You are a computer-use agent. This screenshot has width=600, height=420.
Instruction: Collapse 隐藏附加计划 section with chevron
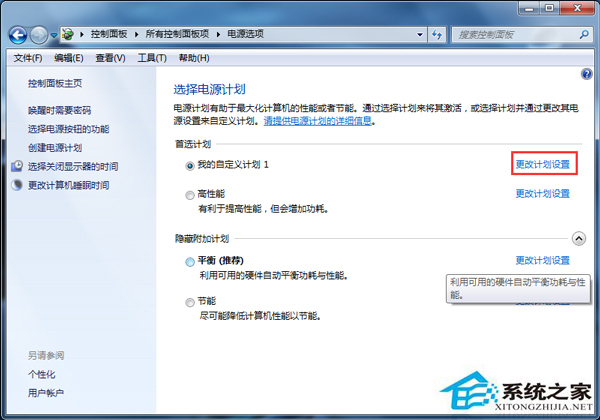point(579,239)
